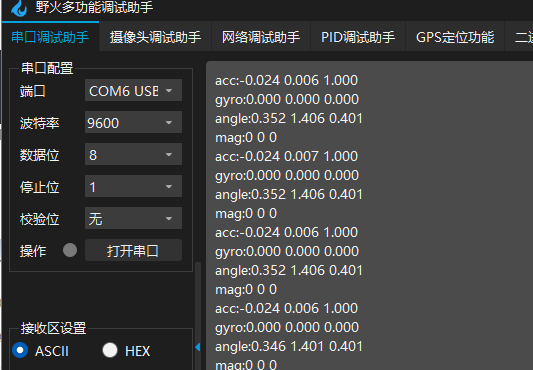Click the first acc:-0.024 0.006 1.000 line
This screenshot has width=533, height=370.
coord(287,81)
